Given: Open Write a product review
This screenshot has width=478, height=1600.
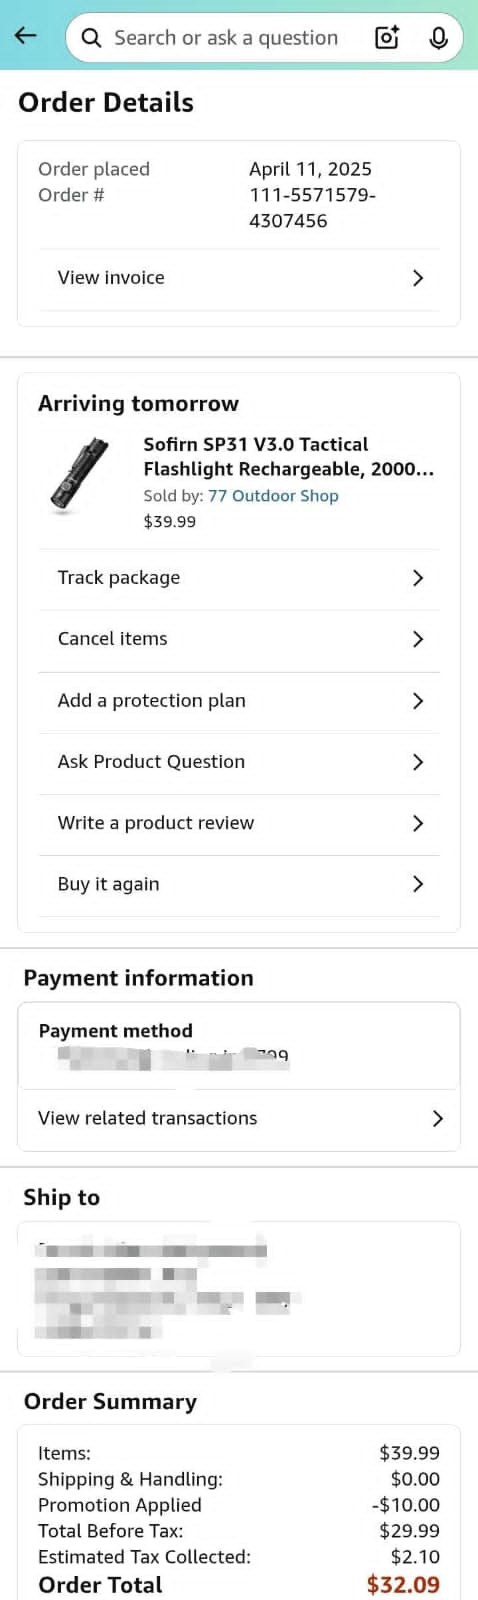Looking at the screenshot, I should 239,823.
